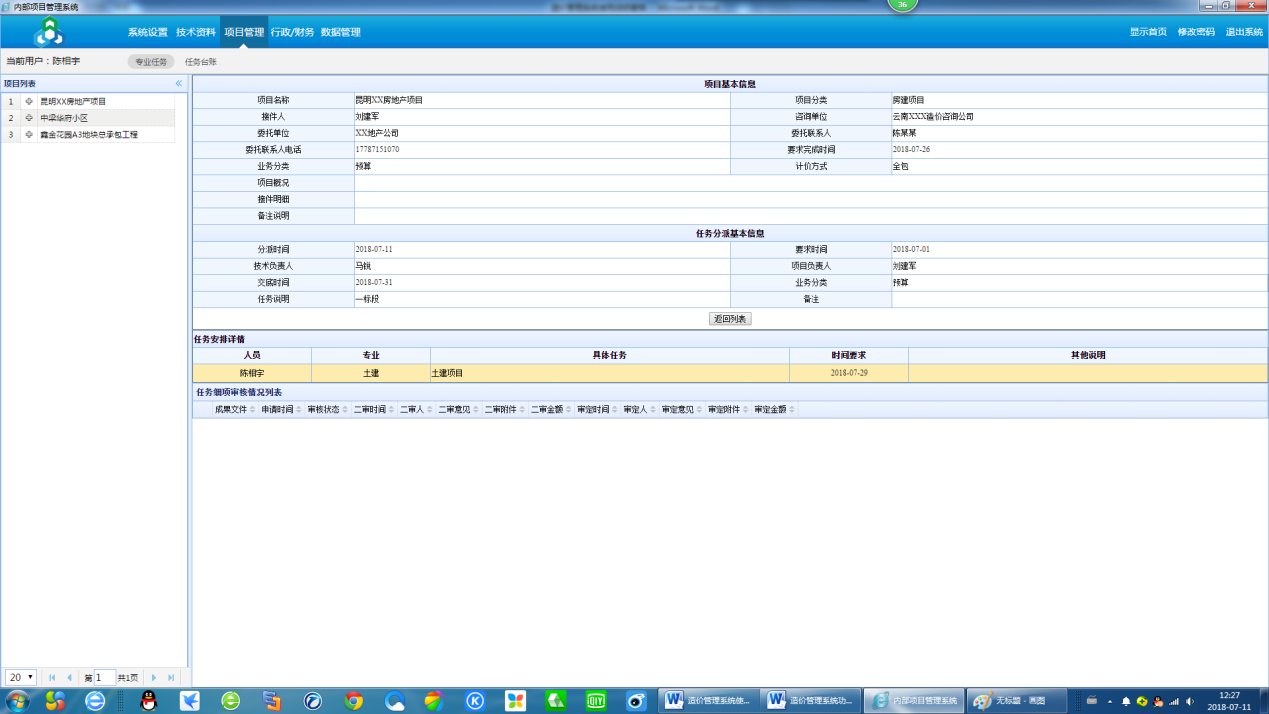Open the page size dropdown showing 20

21,678
